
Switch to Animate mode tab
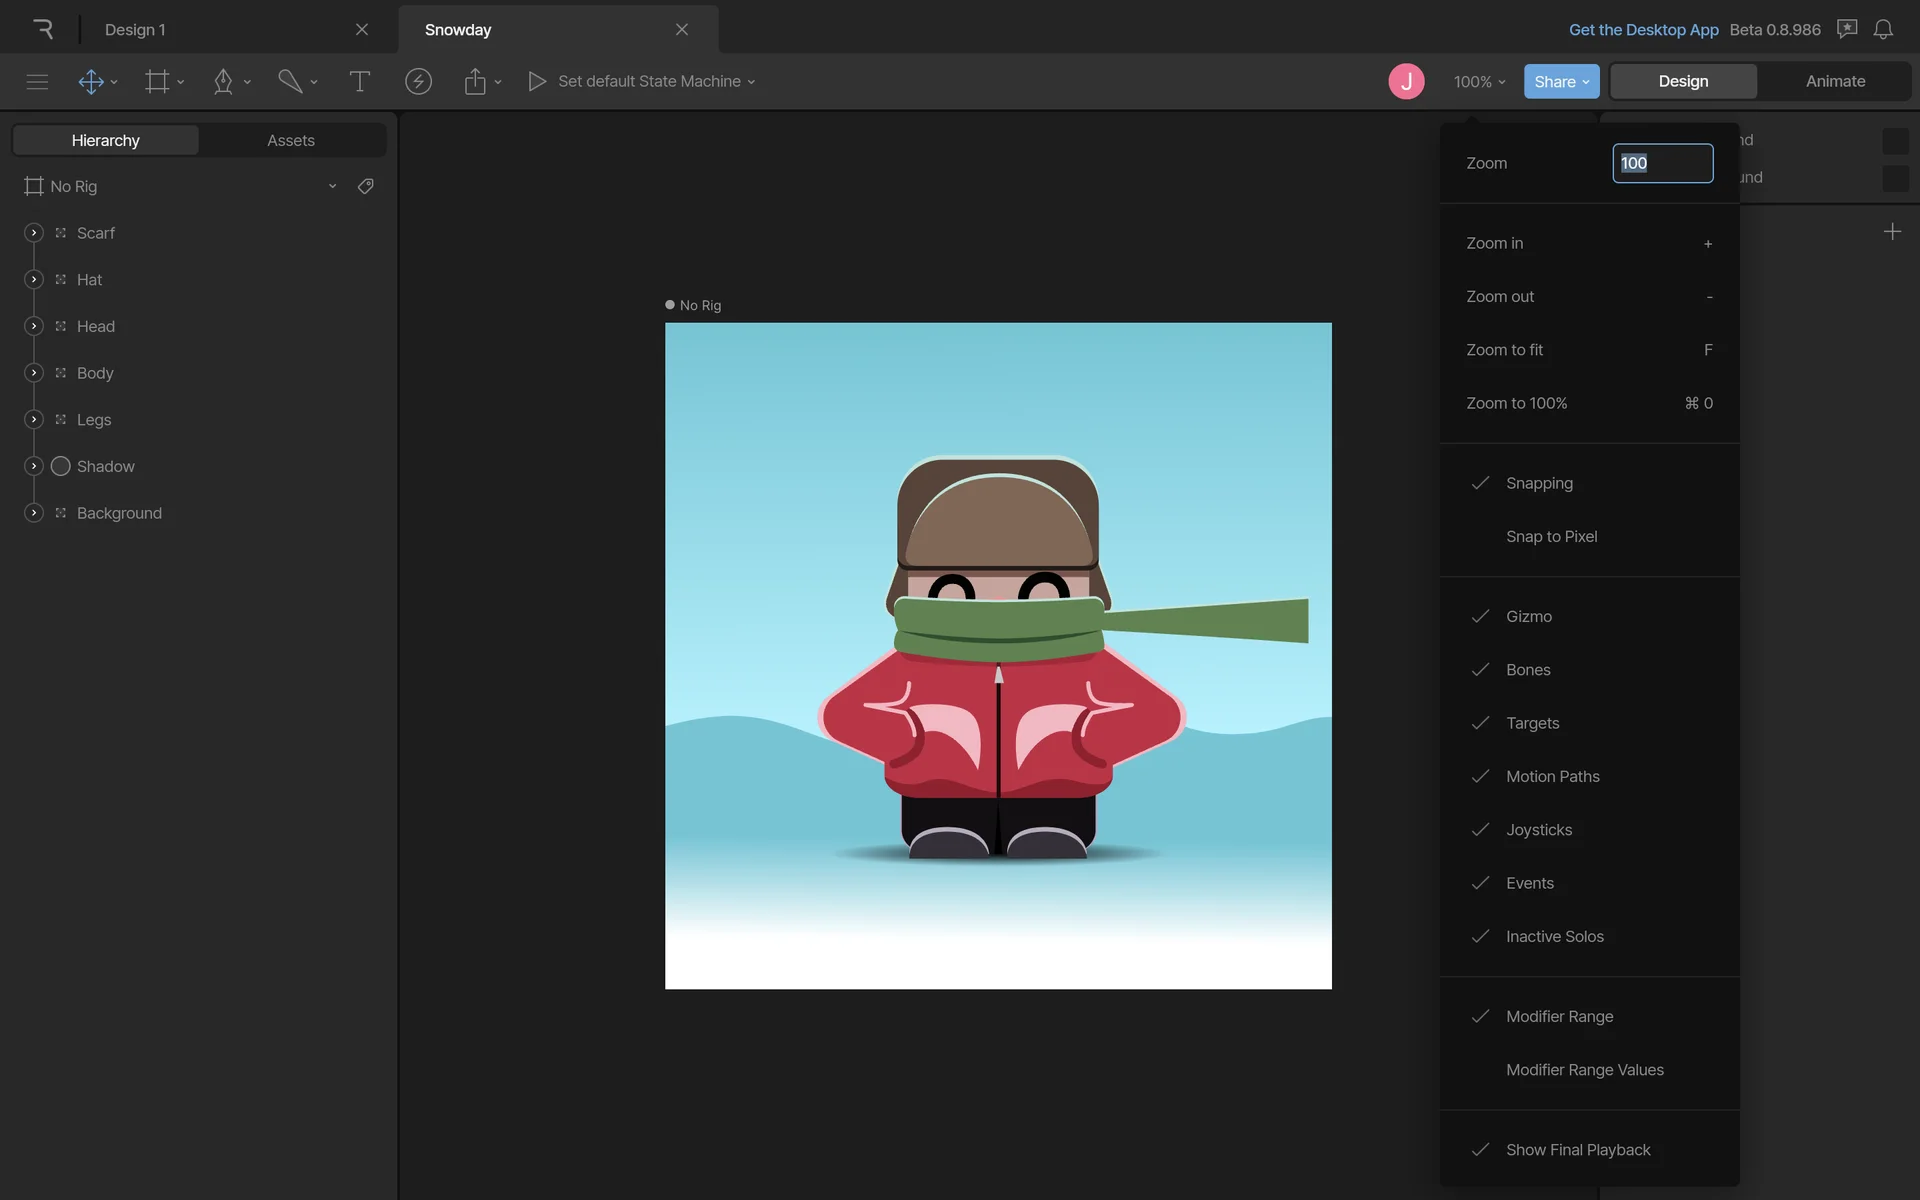click(x=1835, y=82)
